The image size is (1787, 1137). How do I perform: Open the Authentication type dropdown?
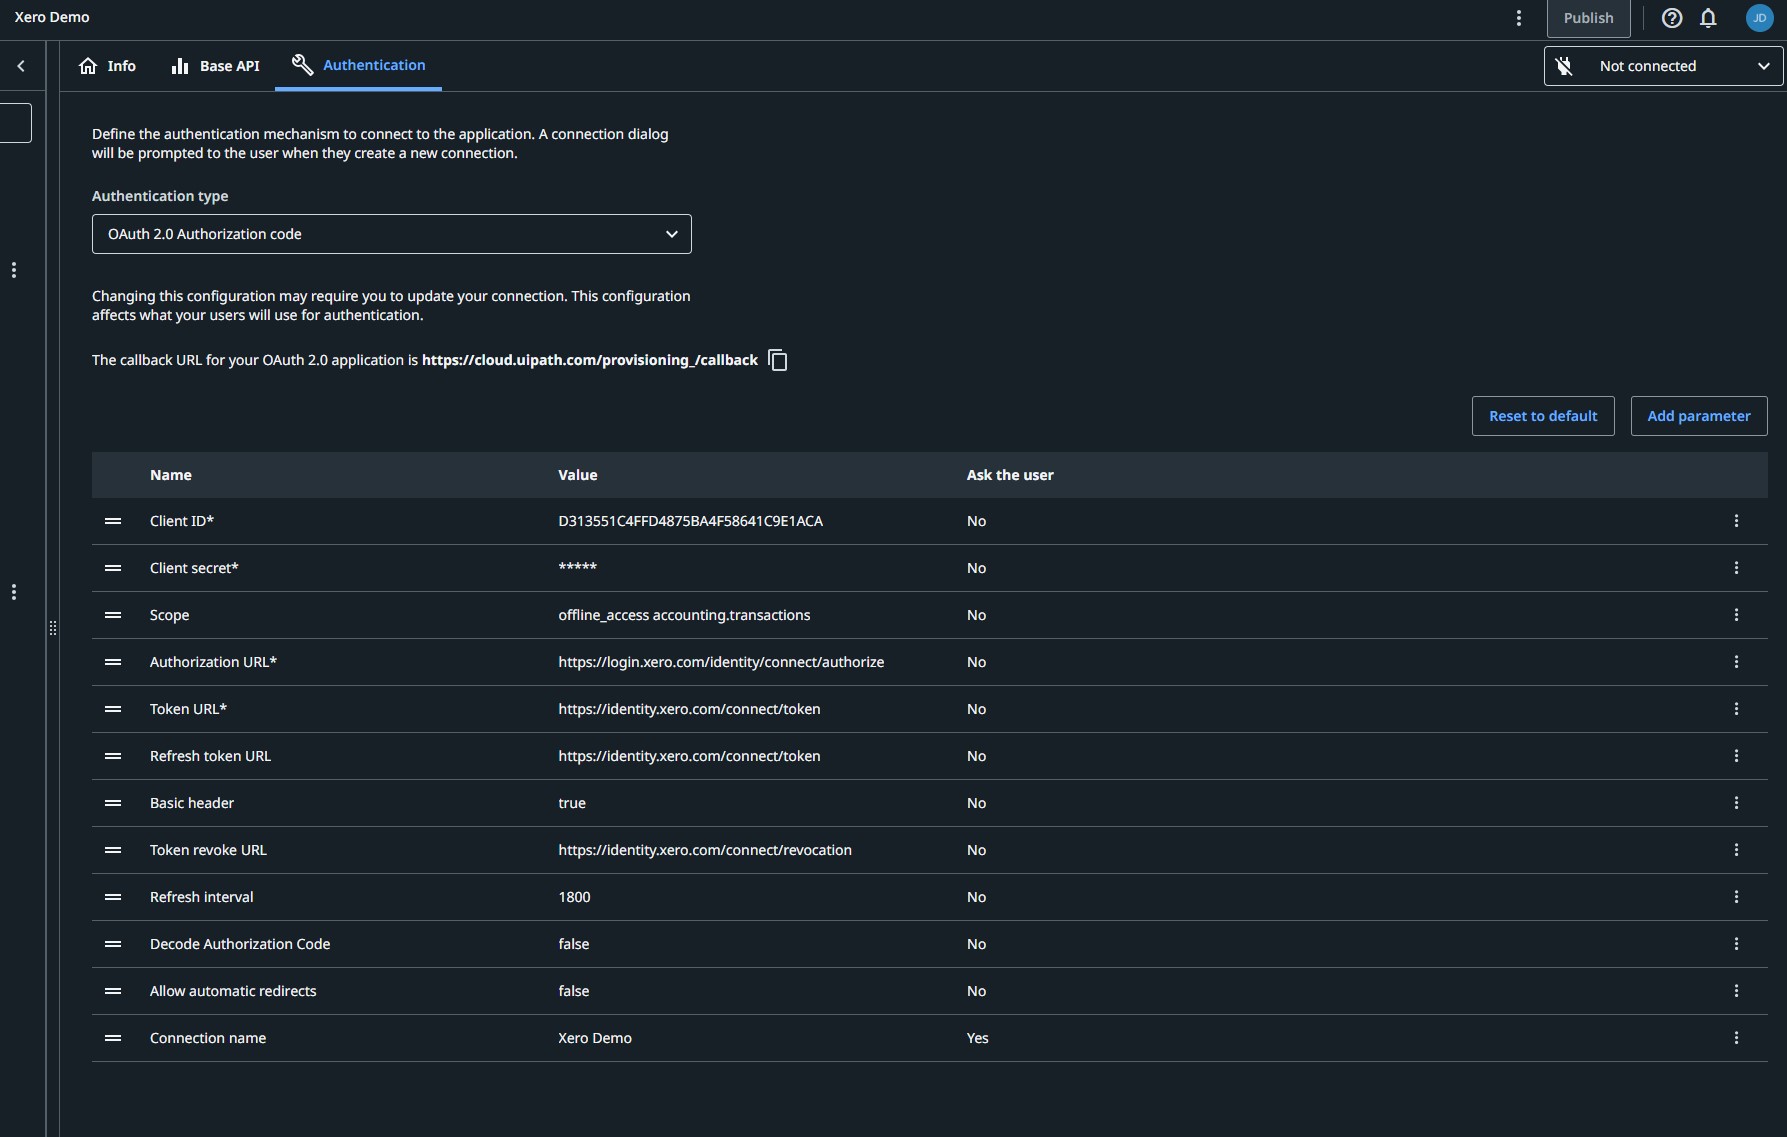391,234
